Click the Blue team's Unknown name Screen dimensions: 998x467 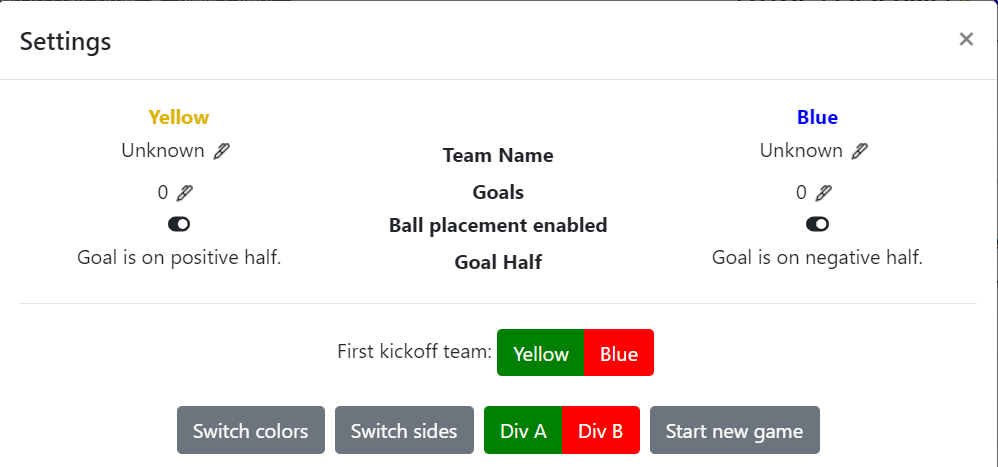click(x=801, y=151)
